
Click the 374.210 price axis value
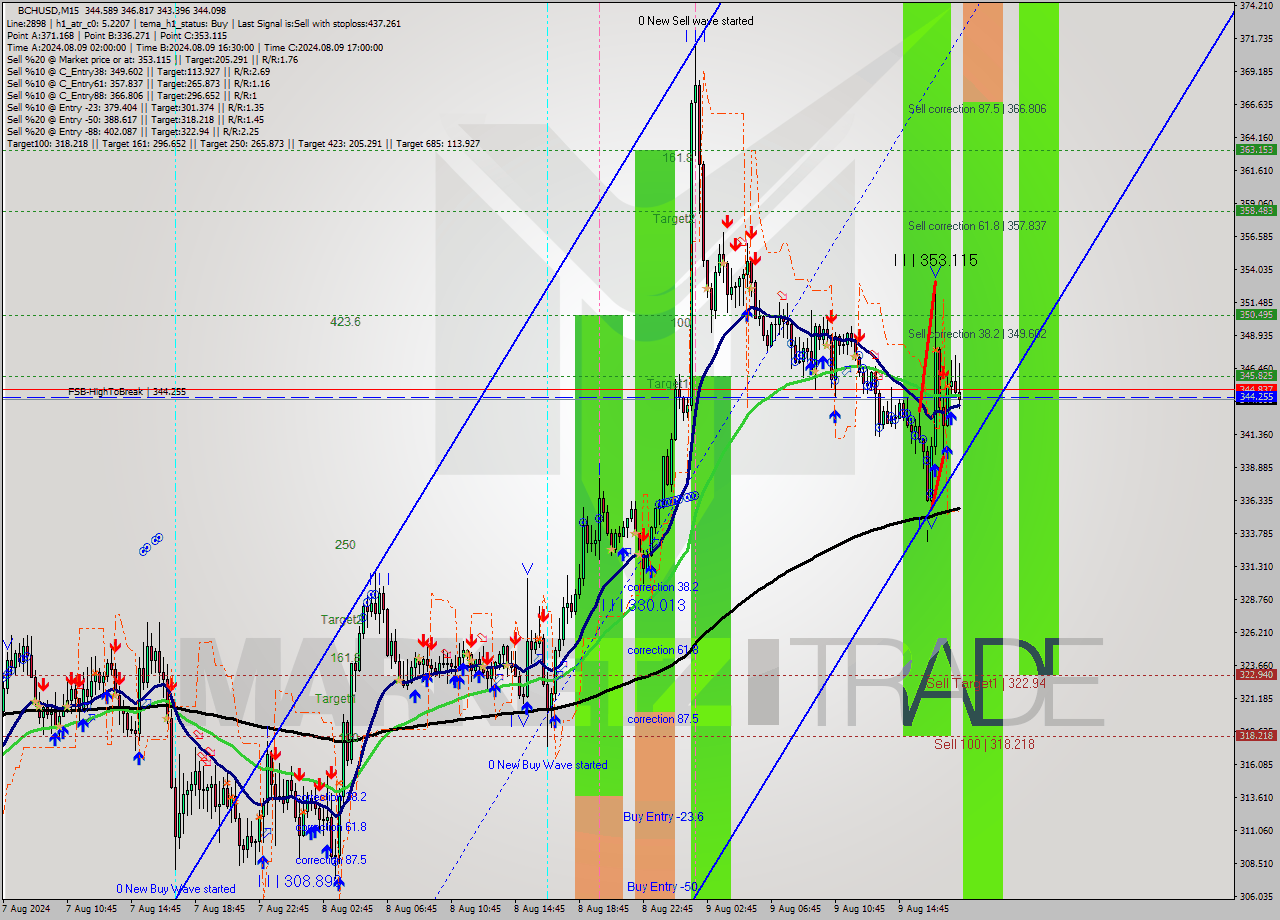click(1255, 6)
